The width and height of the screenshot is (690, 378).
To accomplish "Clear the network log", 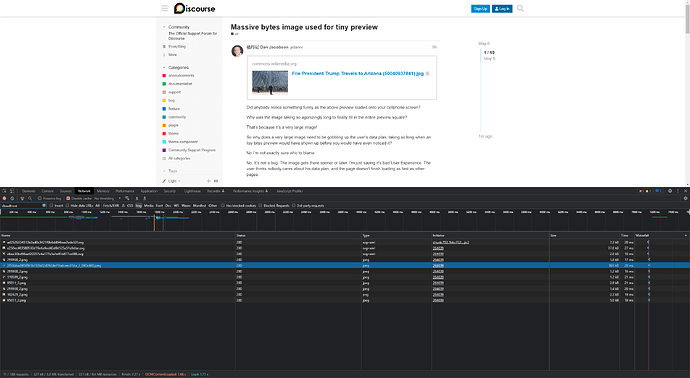I will tap(12, 198).
